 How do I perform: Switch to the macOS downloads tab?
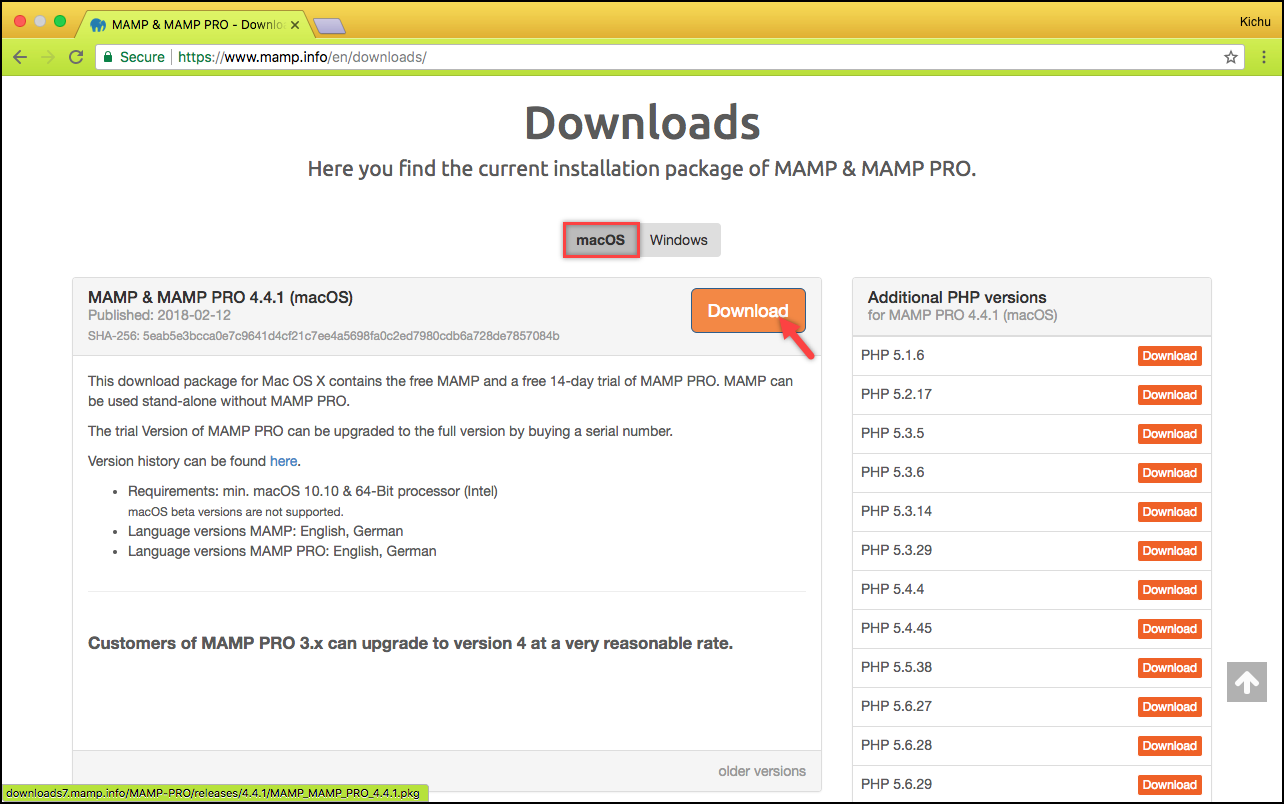pyautogui.click(x=600, y=240)
